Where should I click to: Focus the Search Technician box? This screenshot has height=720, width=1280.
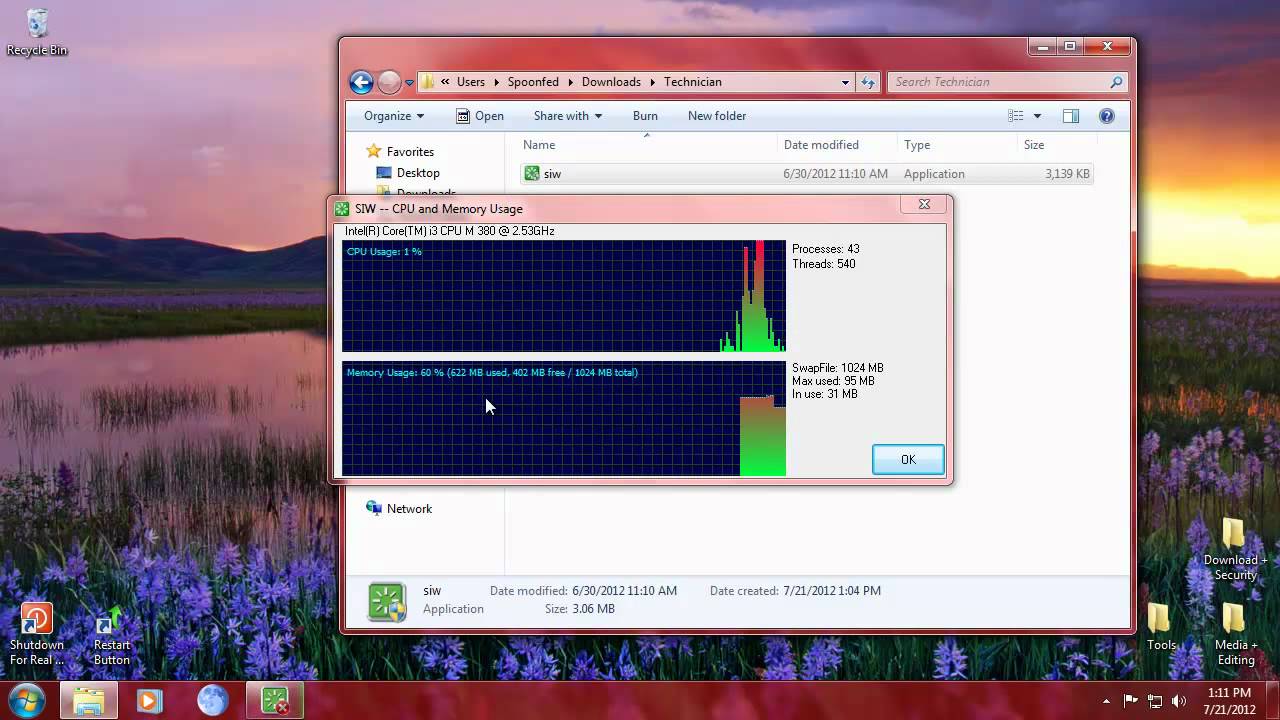pos(1009,82)
